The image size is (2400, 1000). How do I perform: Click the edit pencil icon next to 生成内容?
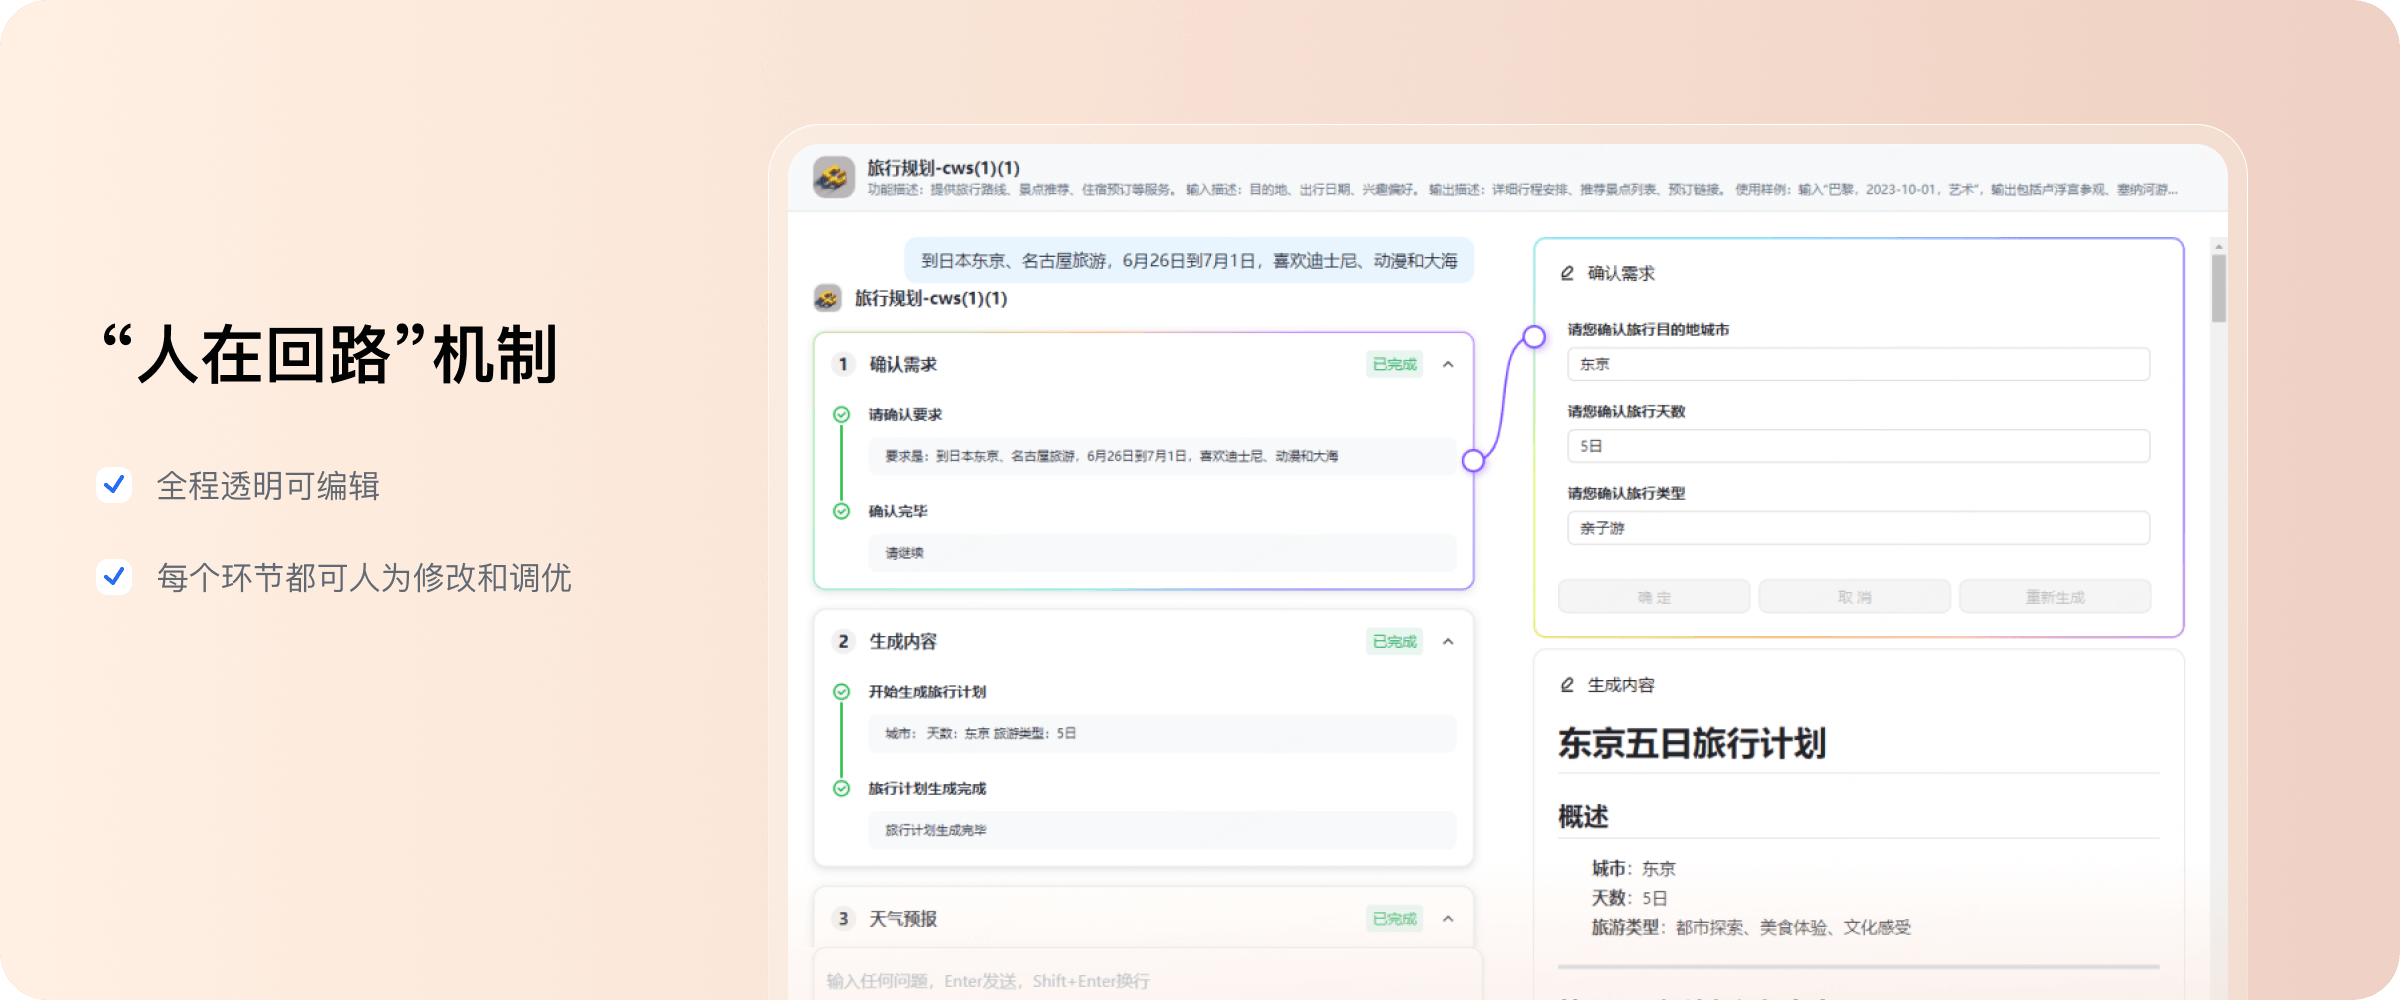pyautogui.click(x=1567, y=685)
